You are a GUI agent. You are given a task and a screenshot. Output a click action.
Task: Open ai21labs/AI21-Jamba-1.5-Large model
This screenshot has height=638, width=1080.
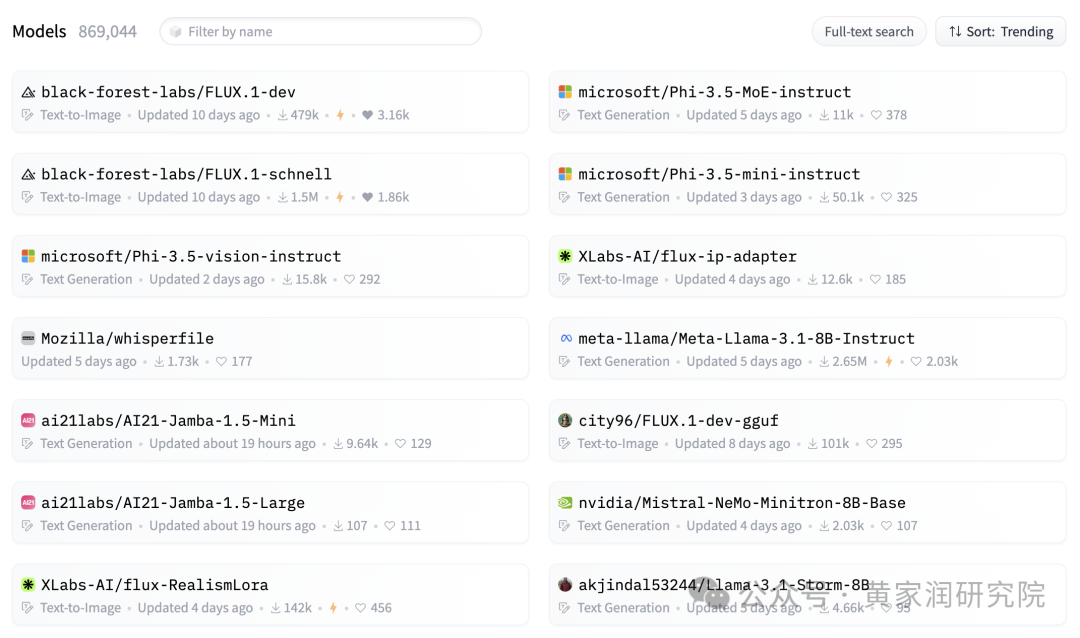[x=173, y=502]
